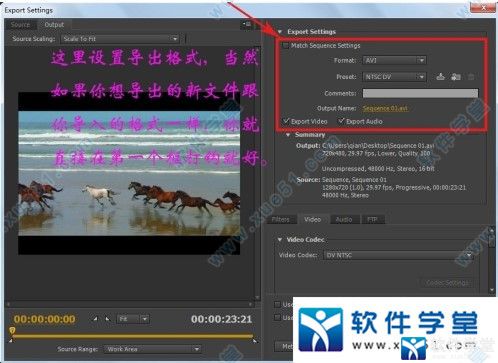Open the Source Scaling dropdown
This screenshot has width=498, height=363.
tap(120, 39)
